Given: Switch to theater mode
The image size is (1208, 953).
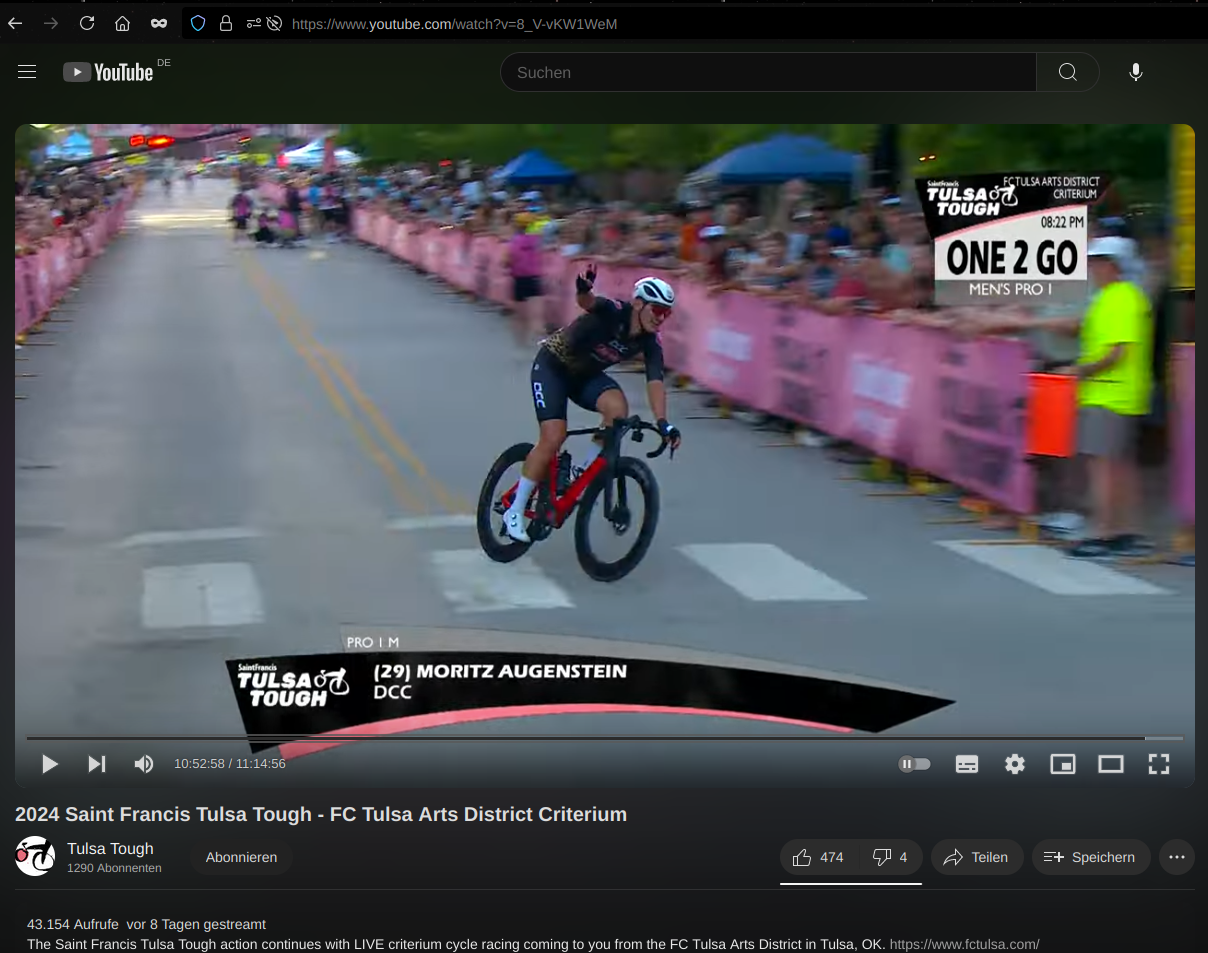Looking at the screenshot, I should pyautogui.click(x=1111, y=764).
